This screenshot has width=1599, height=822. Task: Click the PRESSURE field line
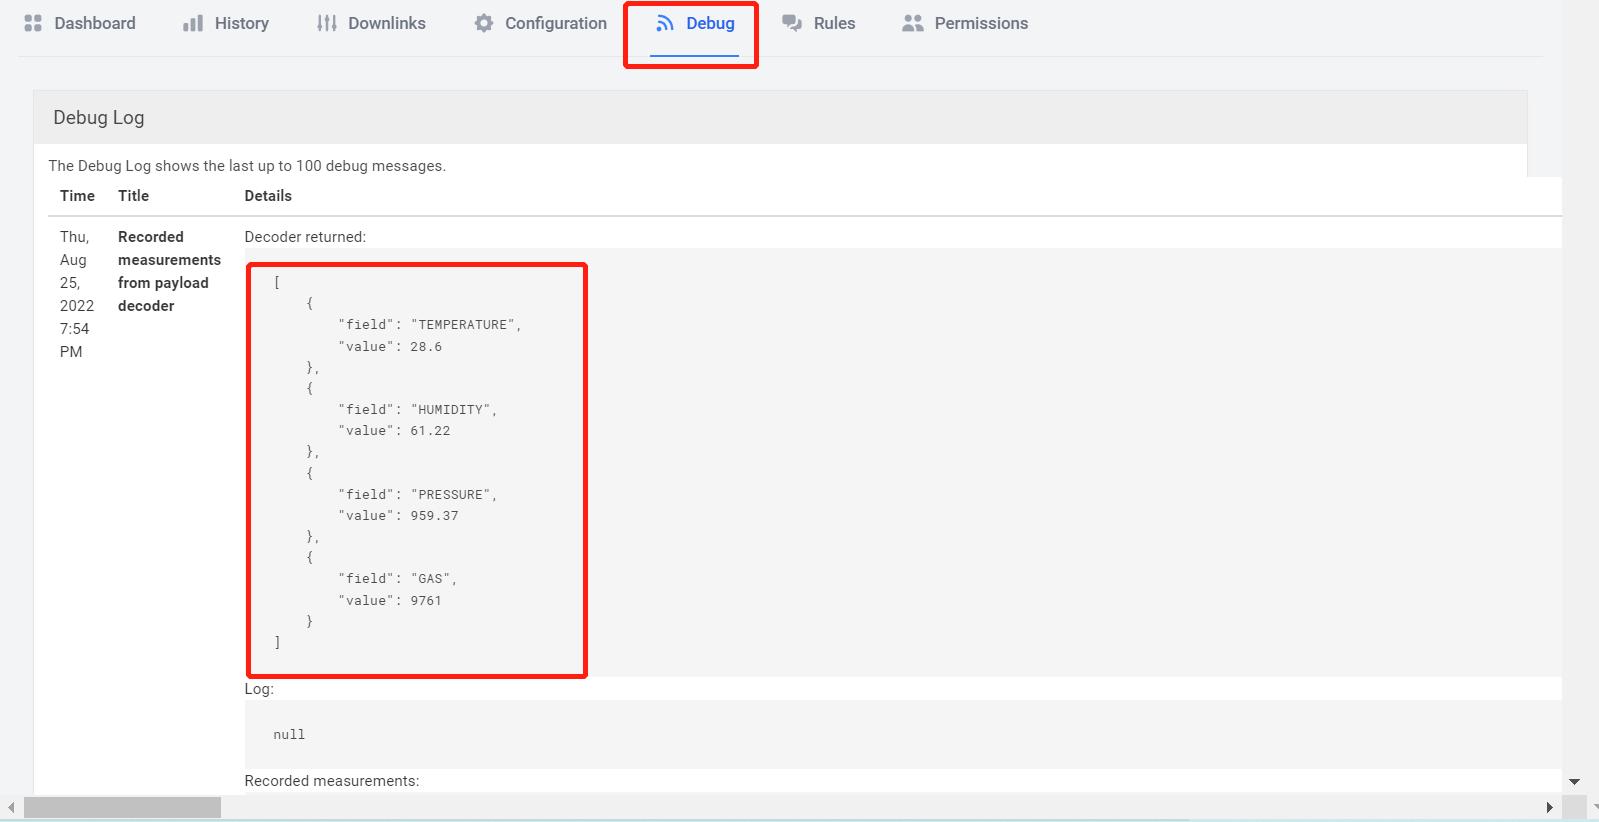point(418,495)
